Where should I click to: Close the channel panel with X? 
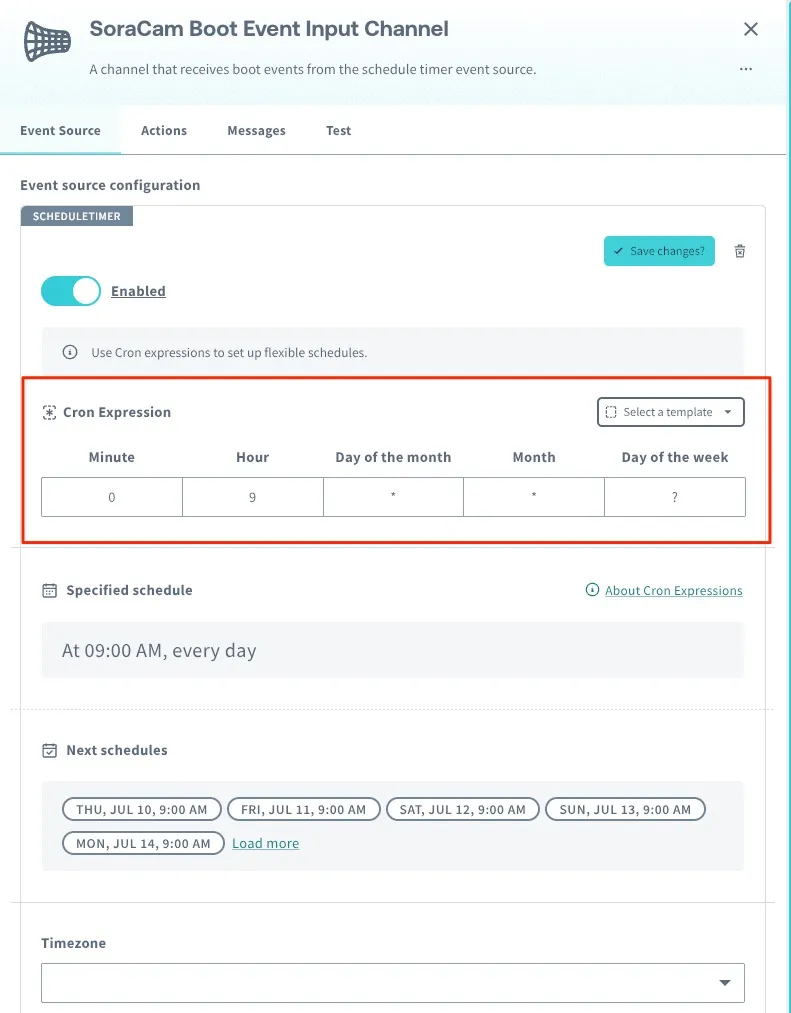coord(751,29)
